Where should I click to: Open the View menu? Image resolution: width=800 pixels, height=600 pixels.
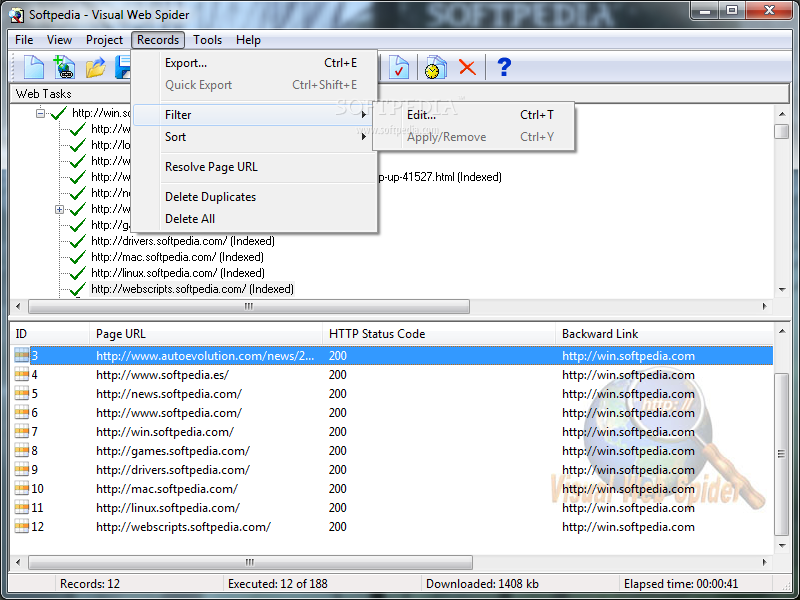59,40
